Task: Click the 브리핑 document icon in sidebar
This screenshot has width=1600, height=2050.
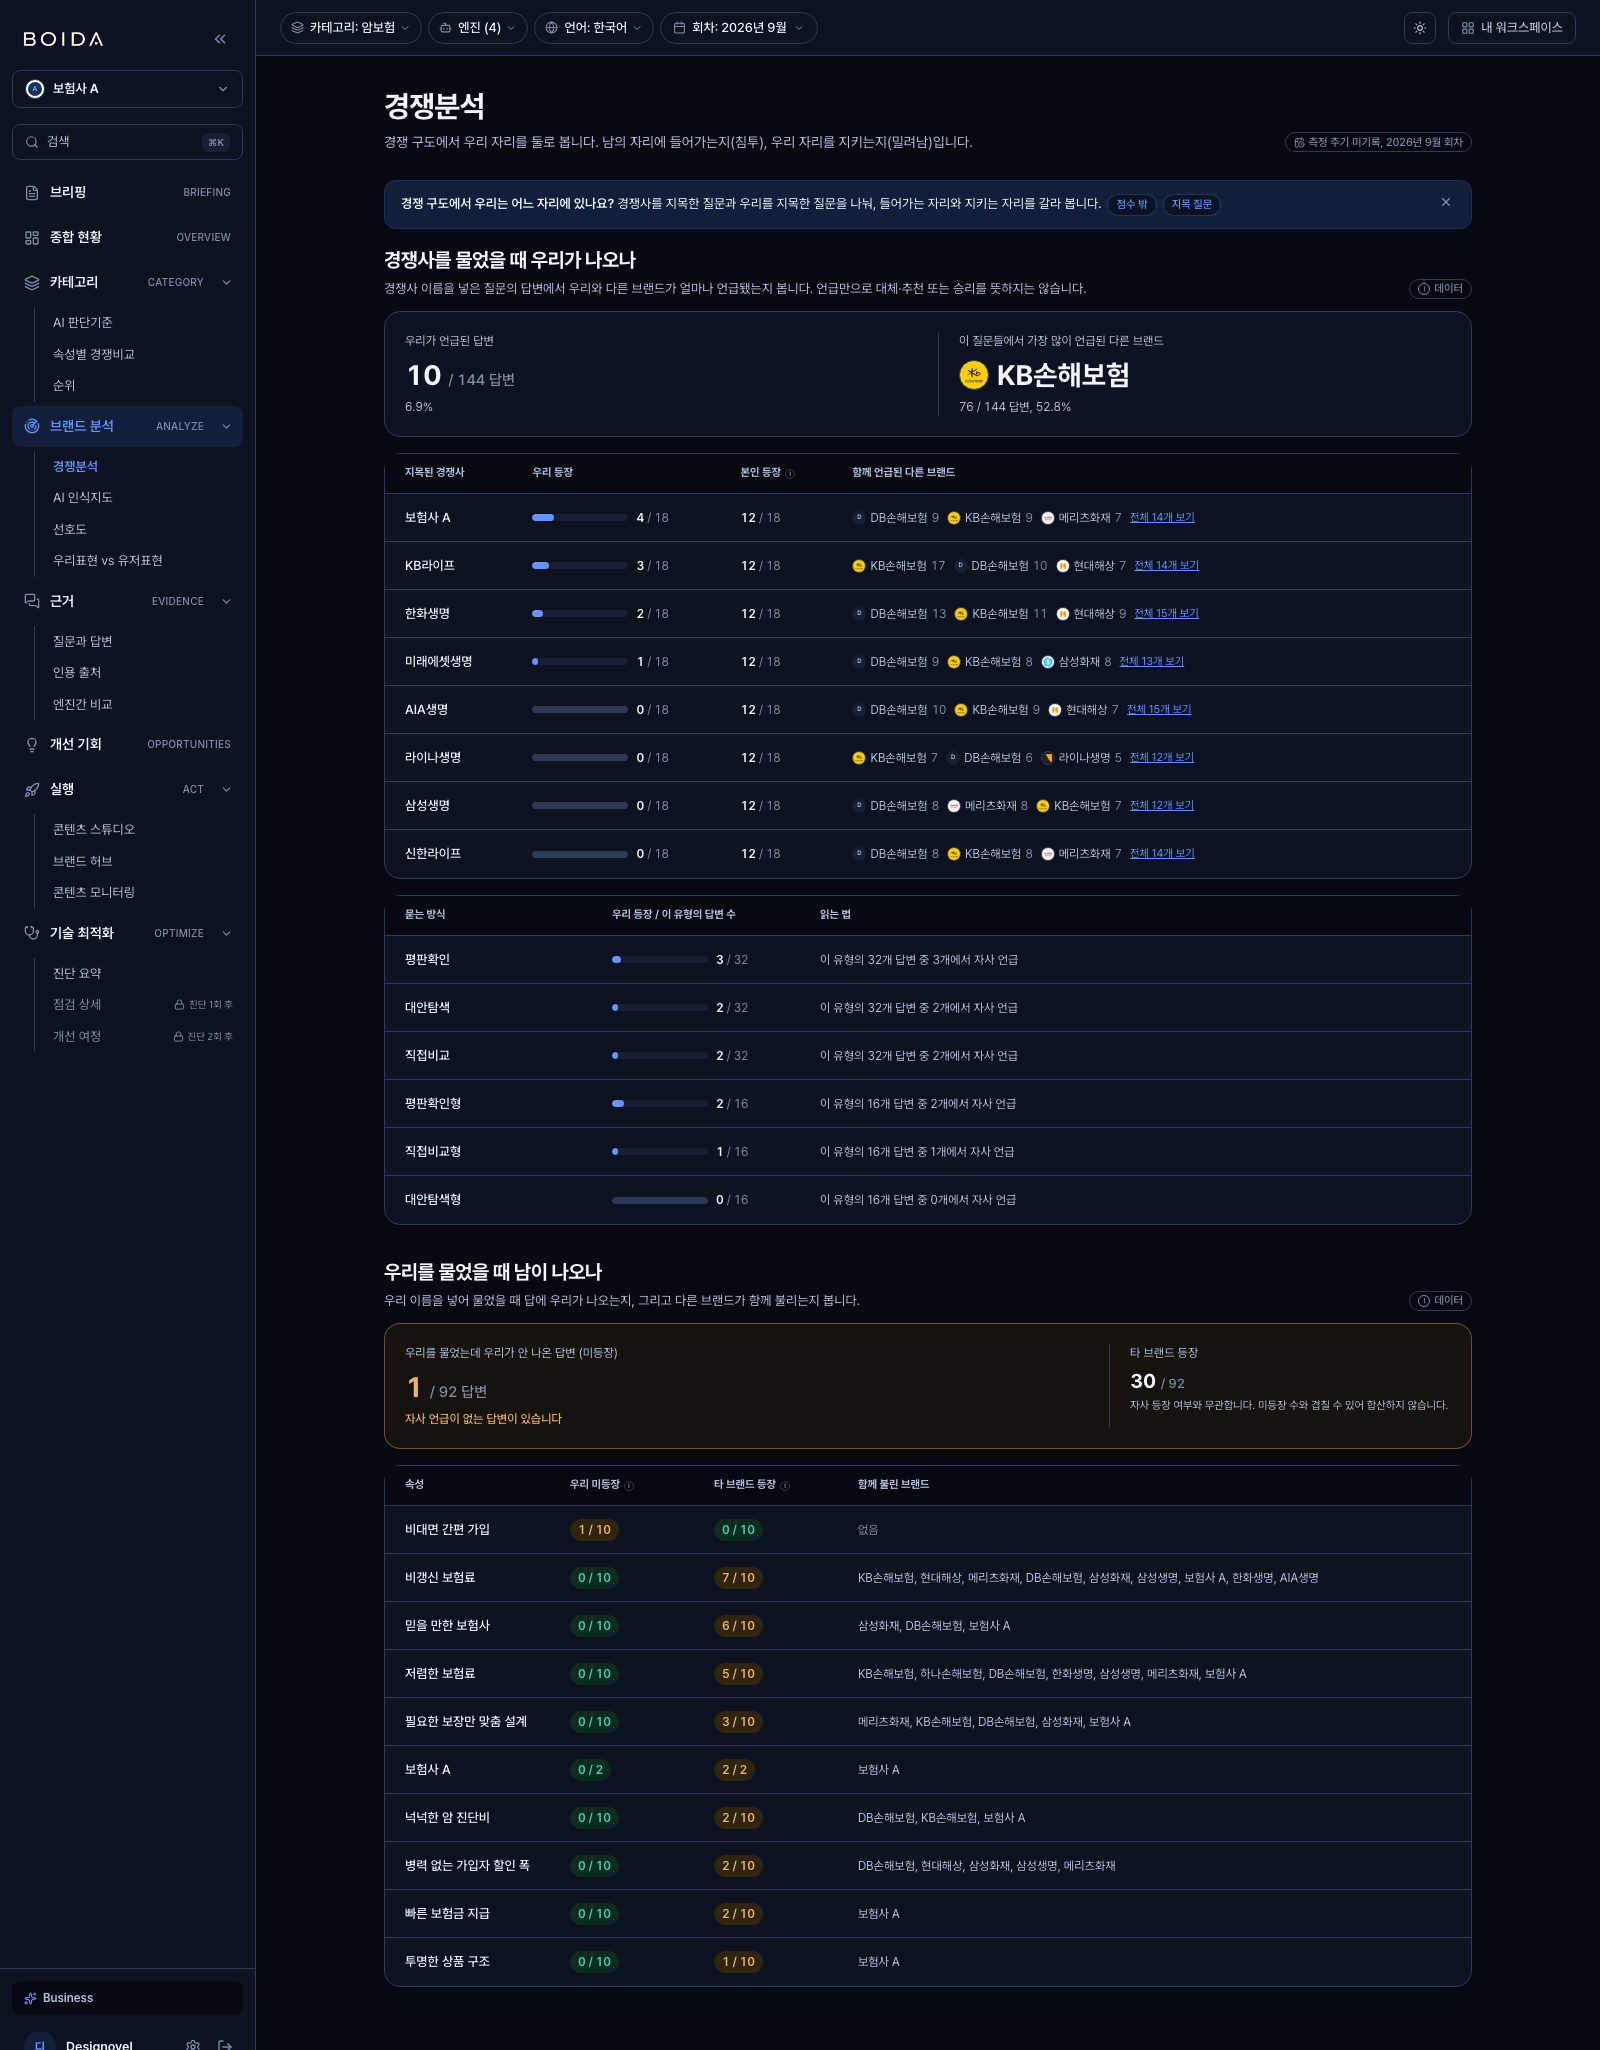Action: [32, 192]
